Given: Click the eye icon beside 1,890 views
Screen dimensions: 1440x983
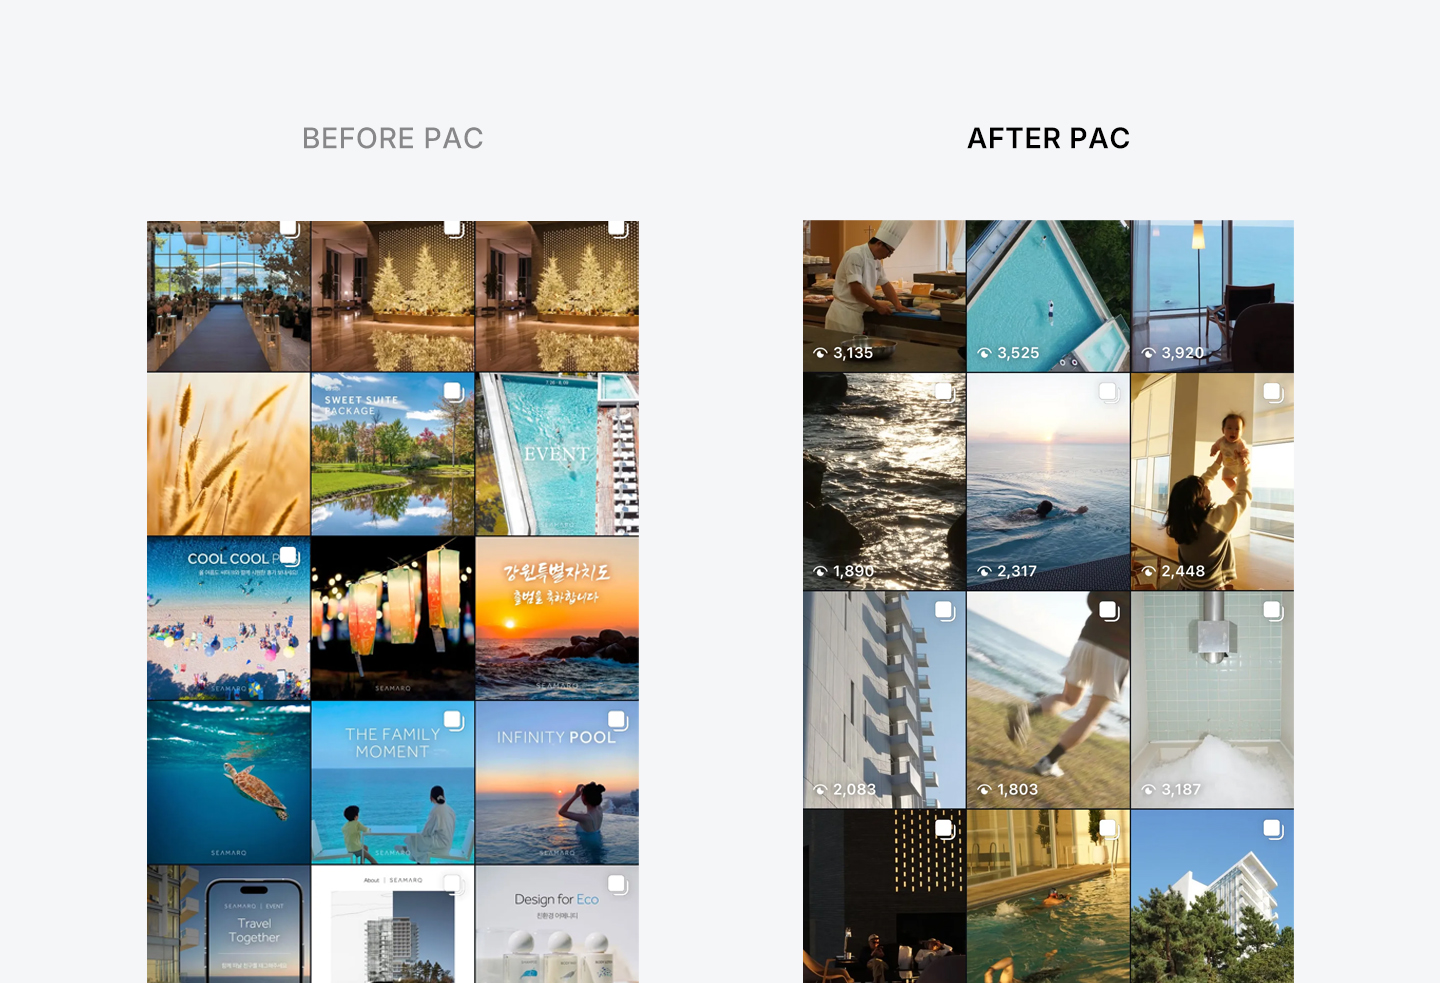Looking at the screenshot, I should (x=820, y=571).
